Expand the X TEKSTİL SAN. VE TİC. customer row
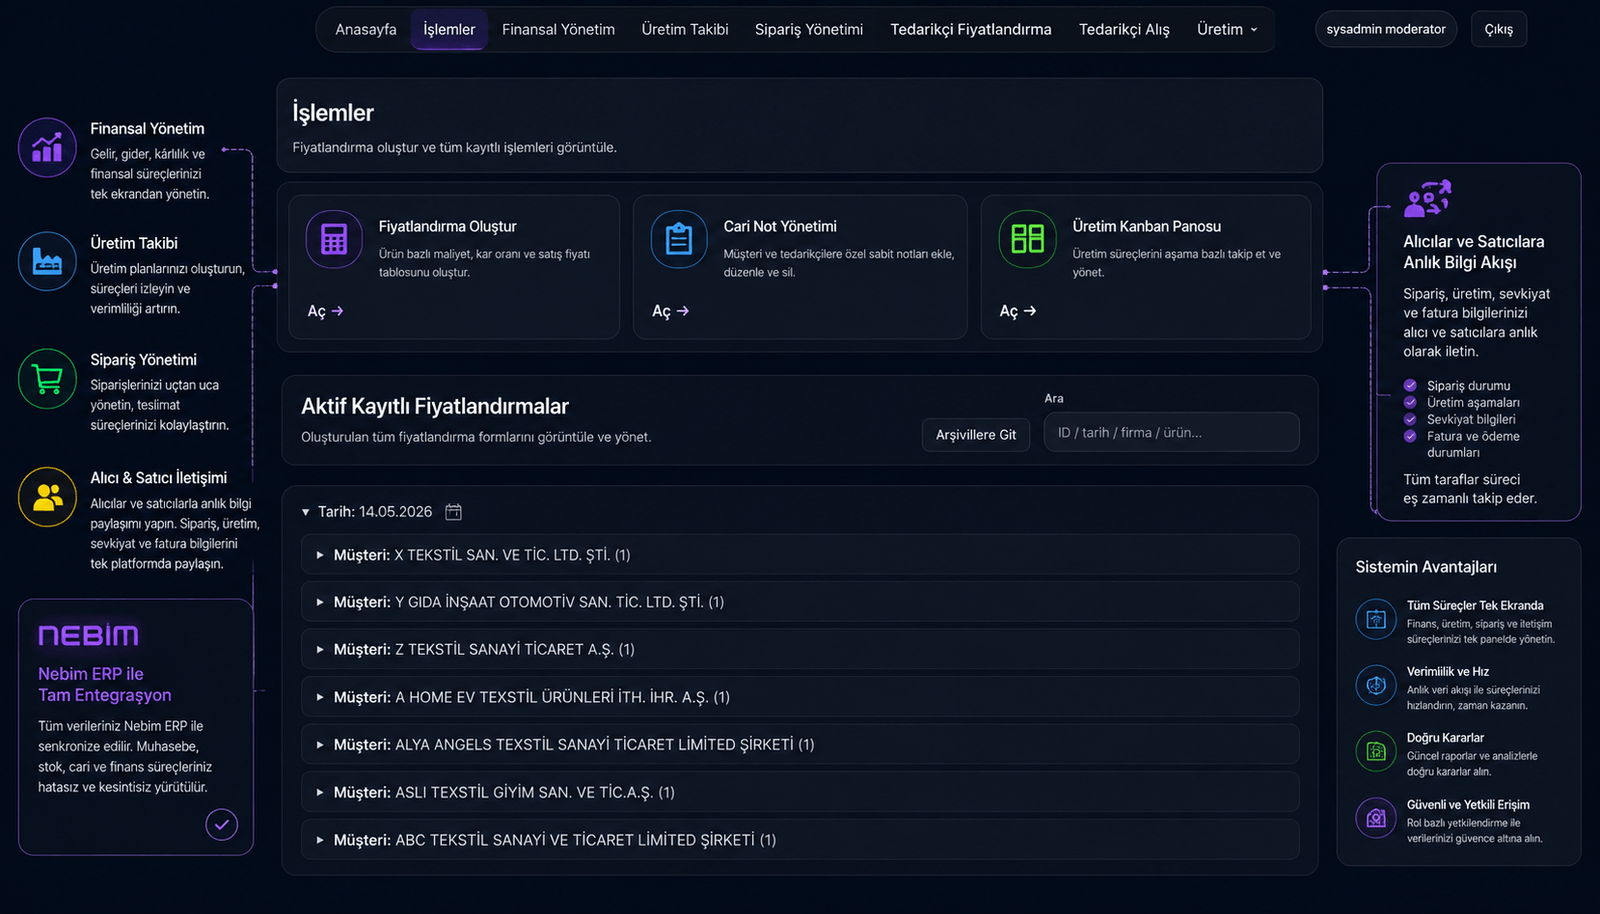This screenshot has width=1600, height=914. click(800, 555)
